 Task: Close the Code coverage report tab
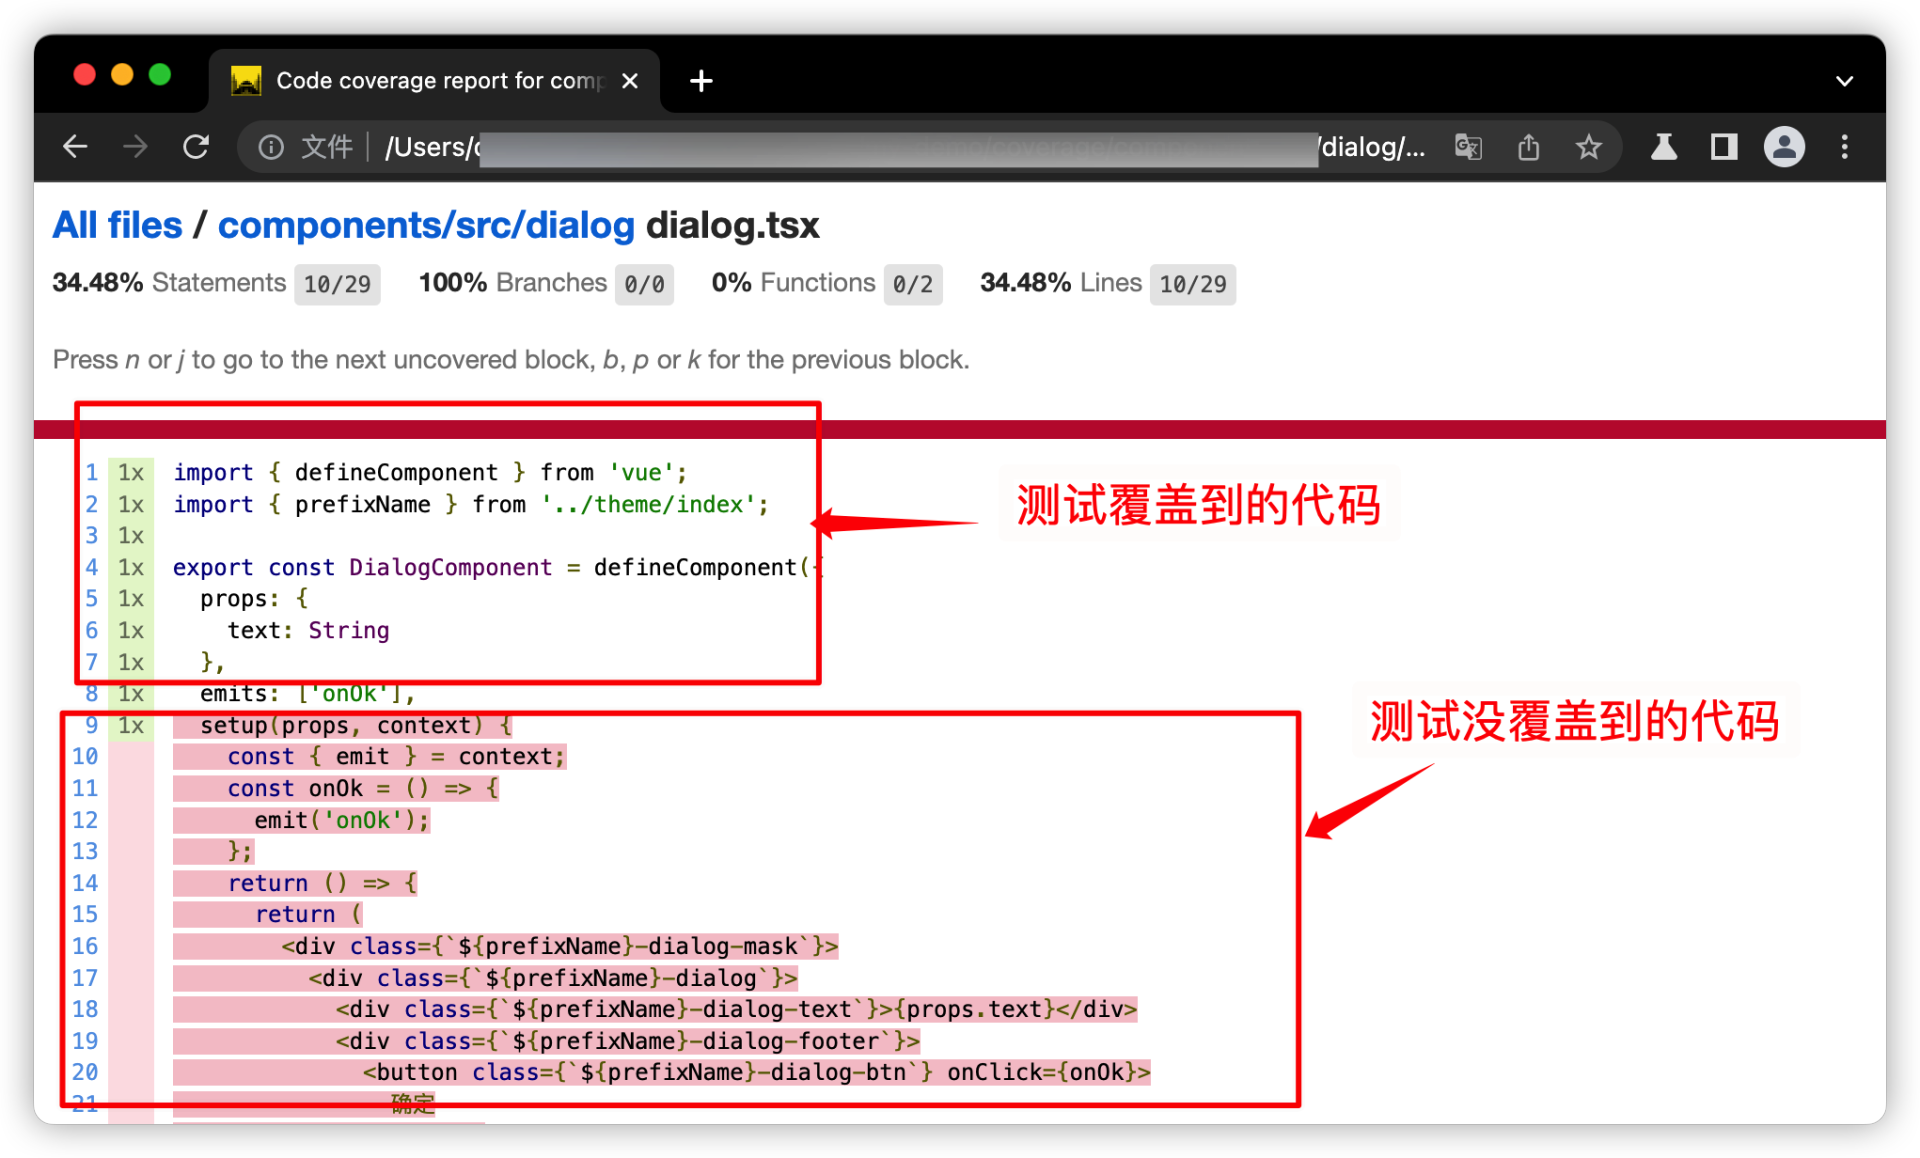click(630, 81)
